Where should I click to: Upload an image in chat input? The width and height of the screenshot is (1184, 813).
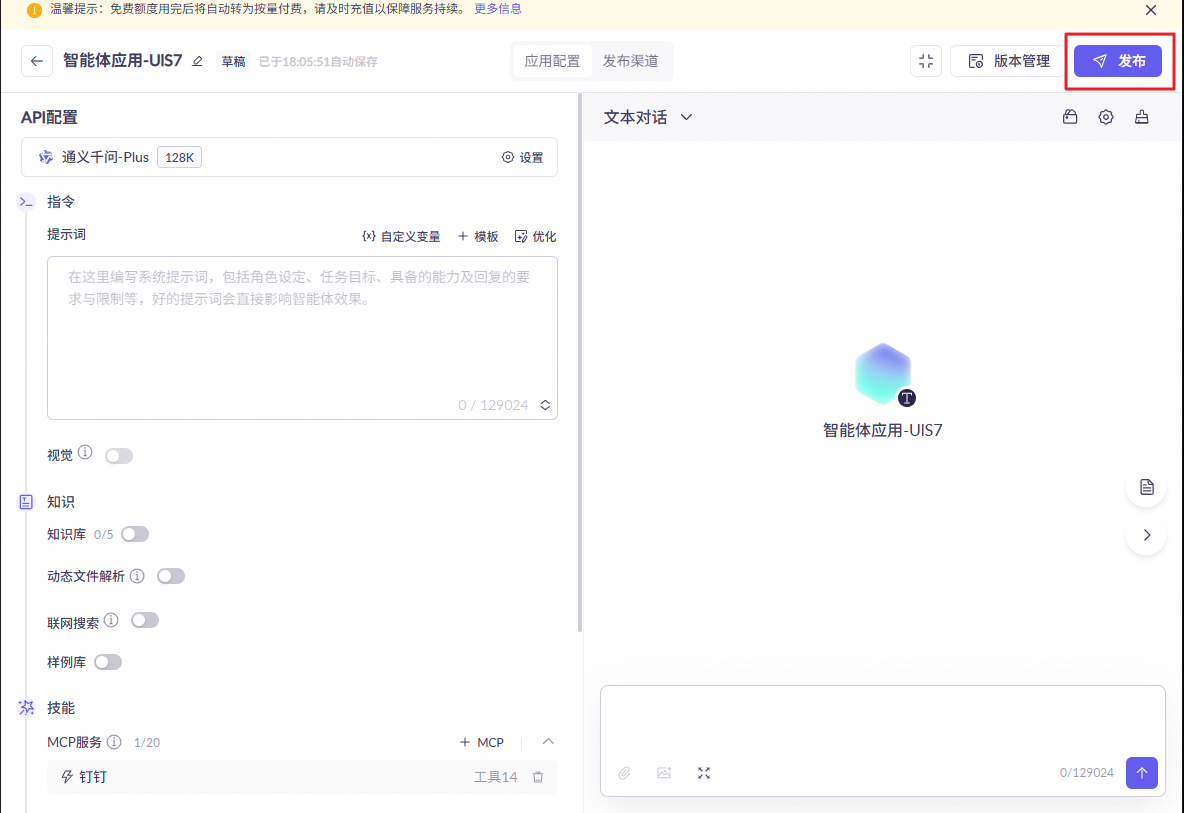[664, 773]
